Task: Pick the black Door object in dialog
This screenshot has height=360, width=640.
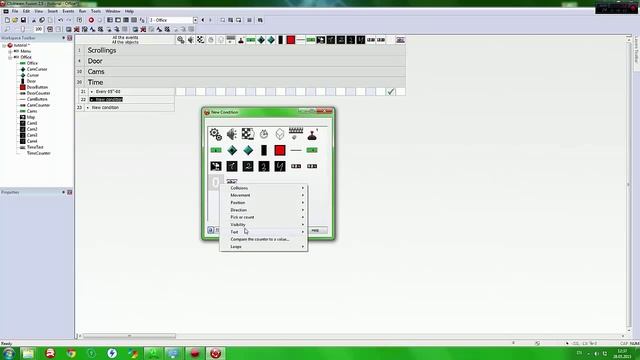Action: click(x=264, y=150)
